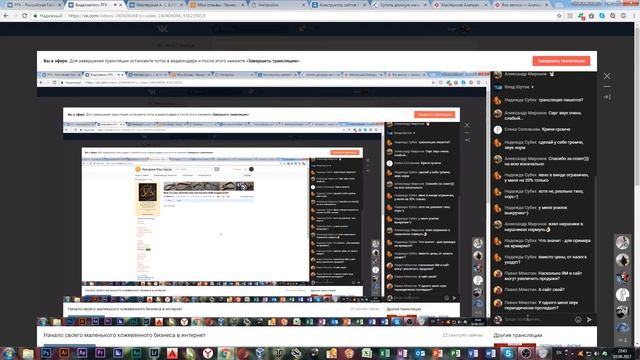Open VirtualBox from the taskbar
640x360 pixels.
tap(260, 353)
